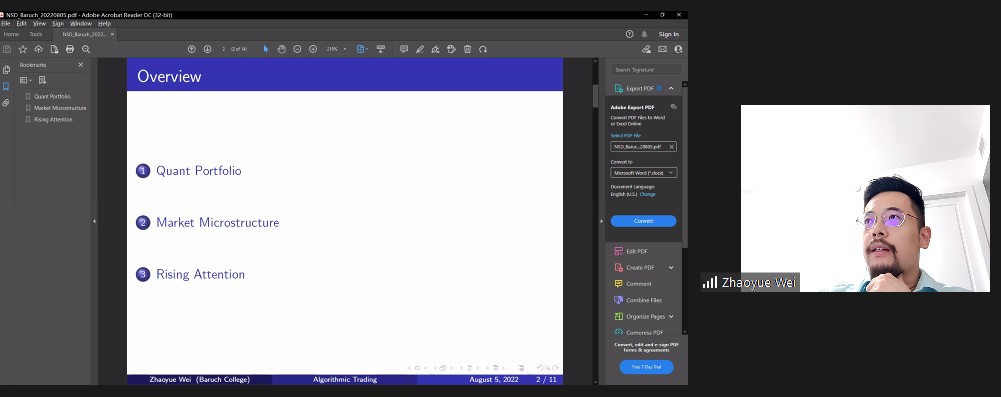Click the Convert button
Image resolution: width=1001 pixels, height=397 pixels.
click(x=644, y=221)
